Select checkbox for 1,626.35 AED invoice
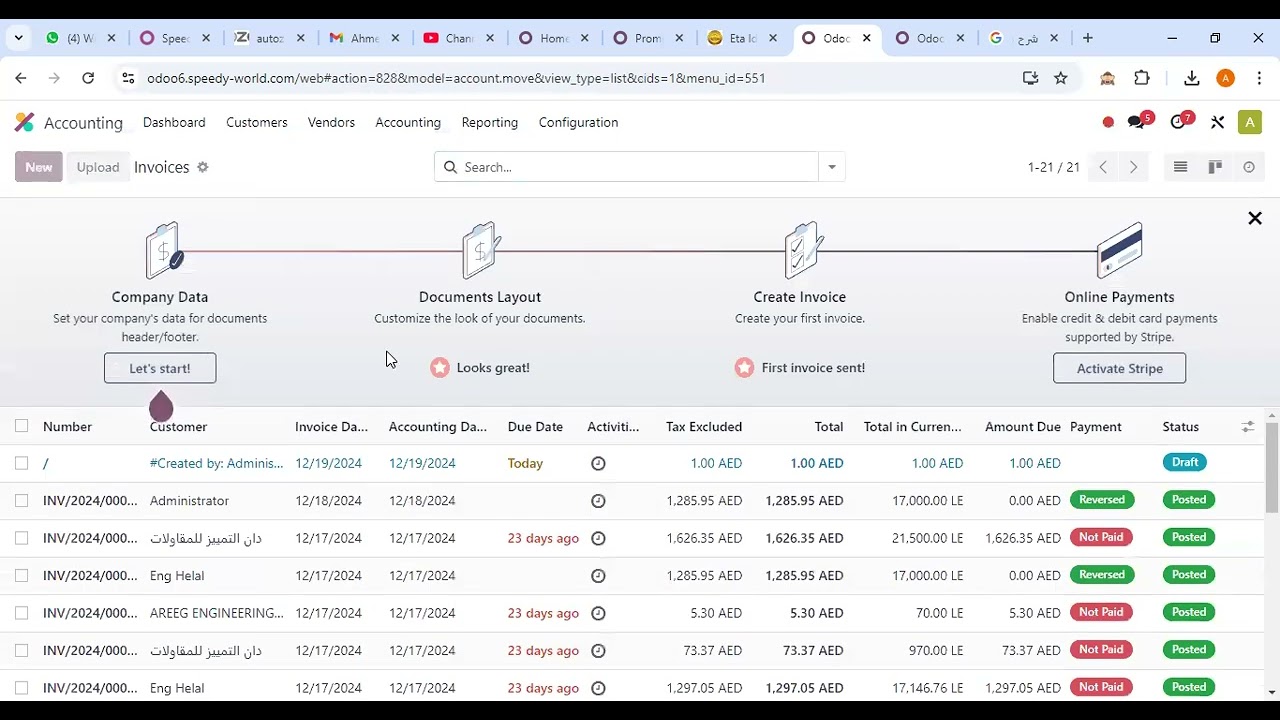The height and width of the screenshot is (720, 1280). pyautogui.click(x=21, y=538)
